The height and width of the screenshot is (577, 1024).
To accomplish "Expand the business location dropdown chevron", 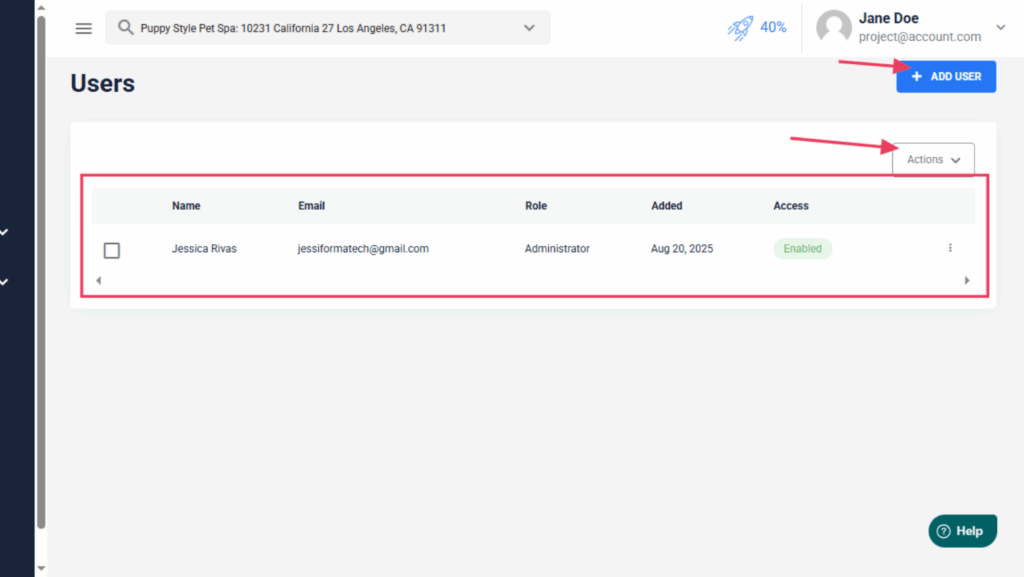I will tap(529, 28).
